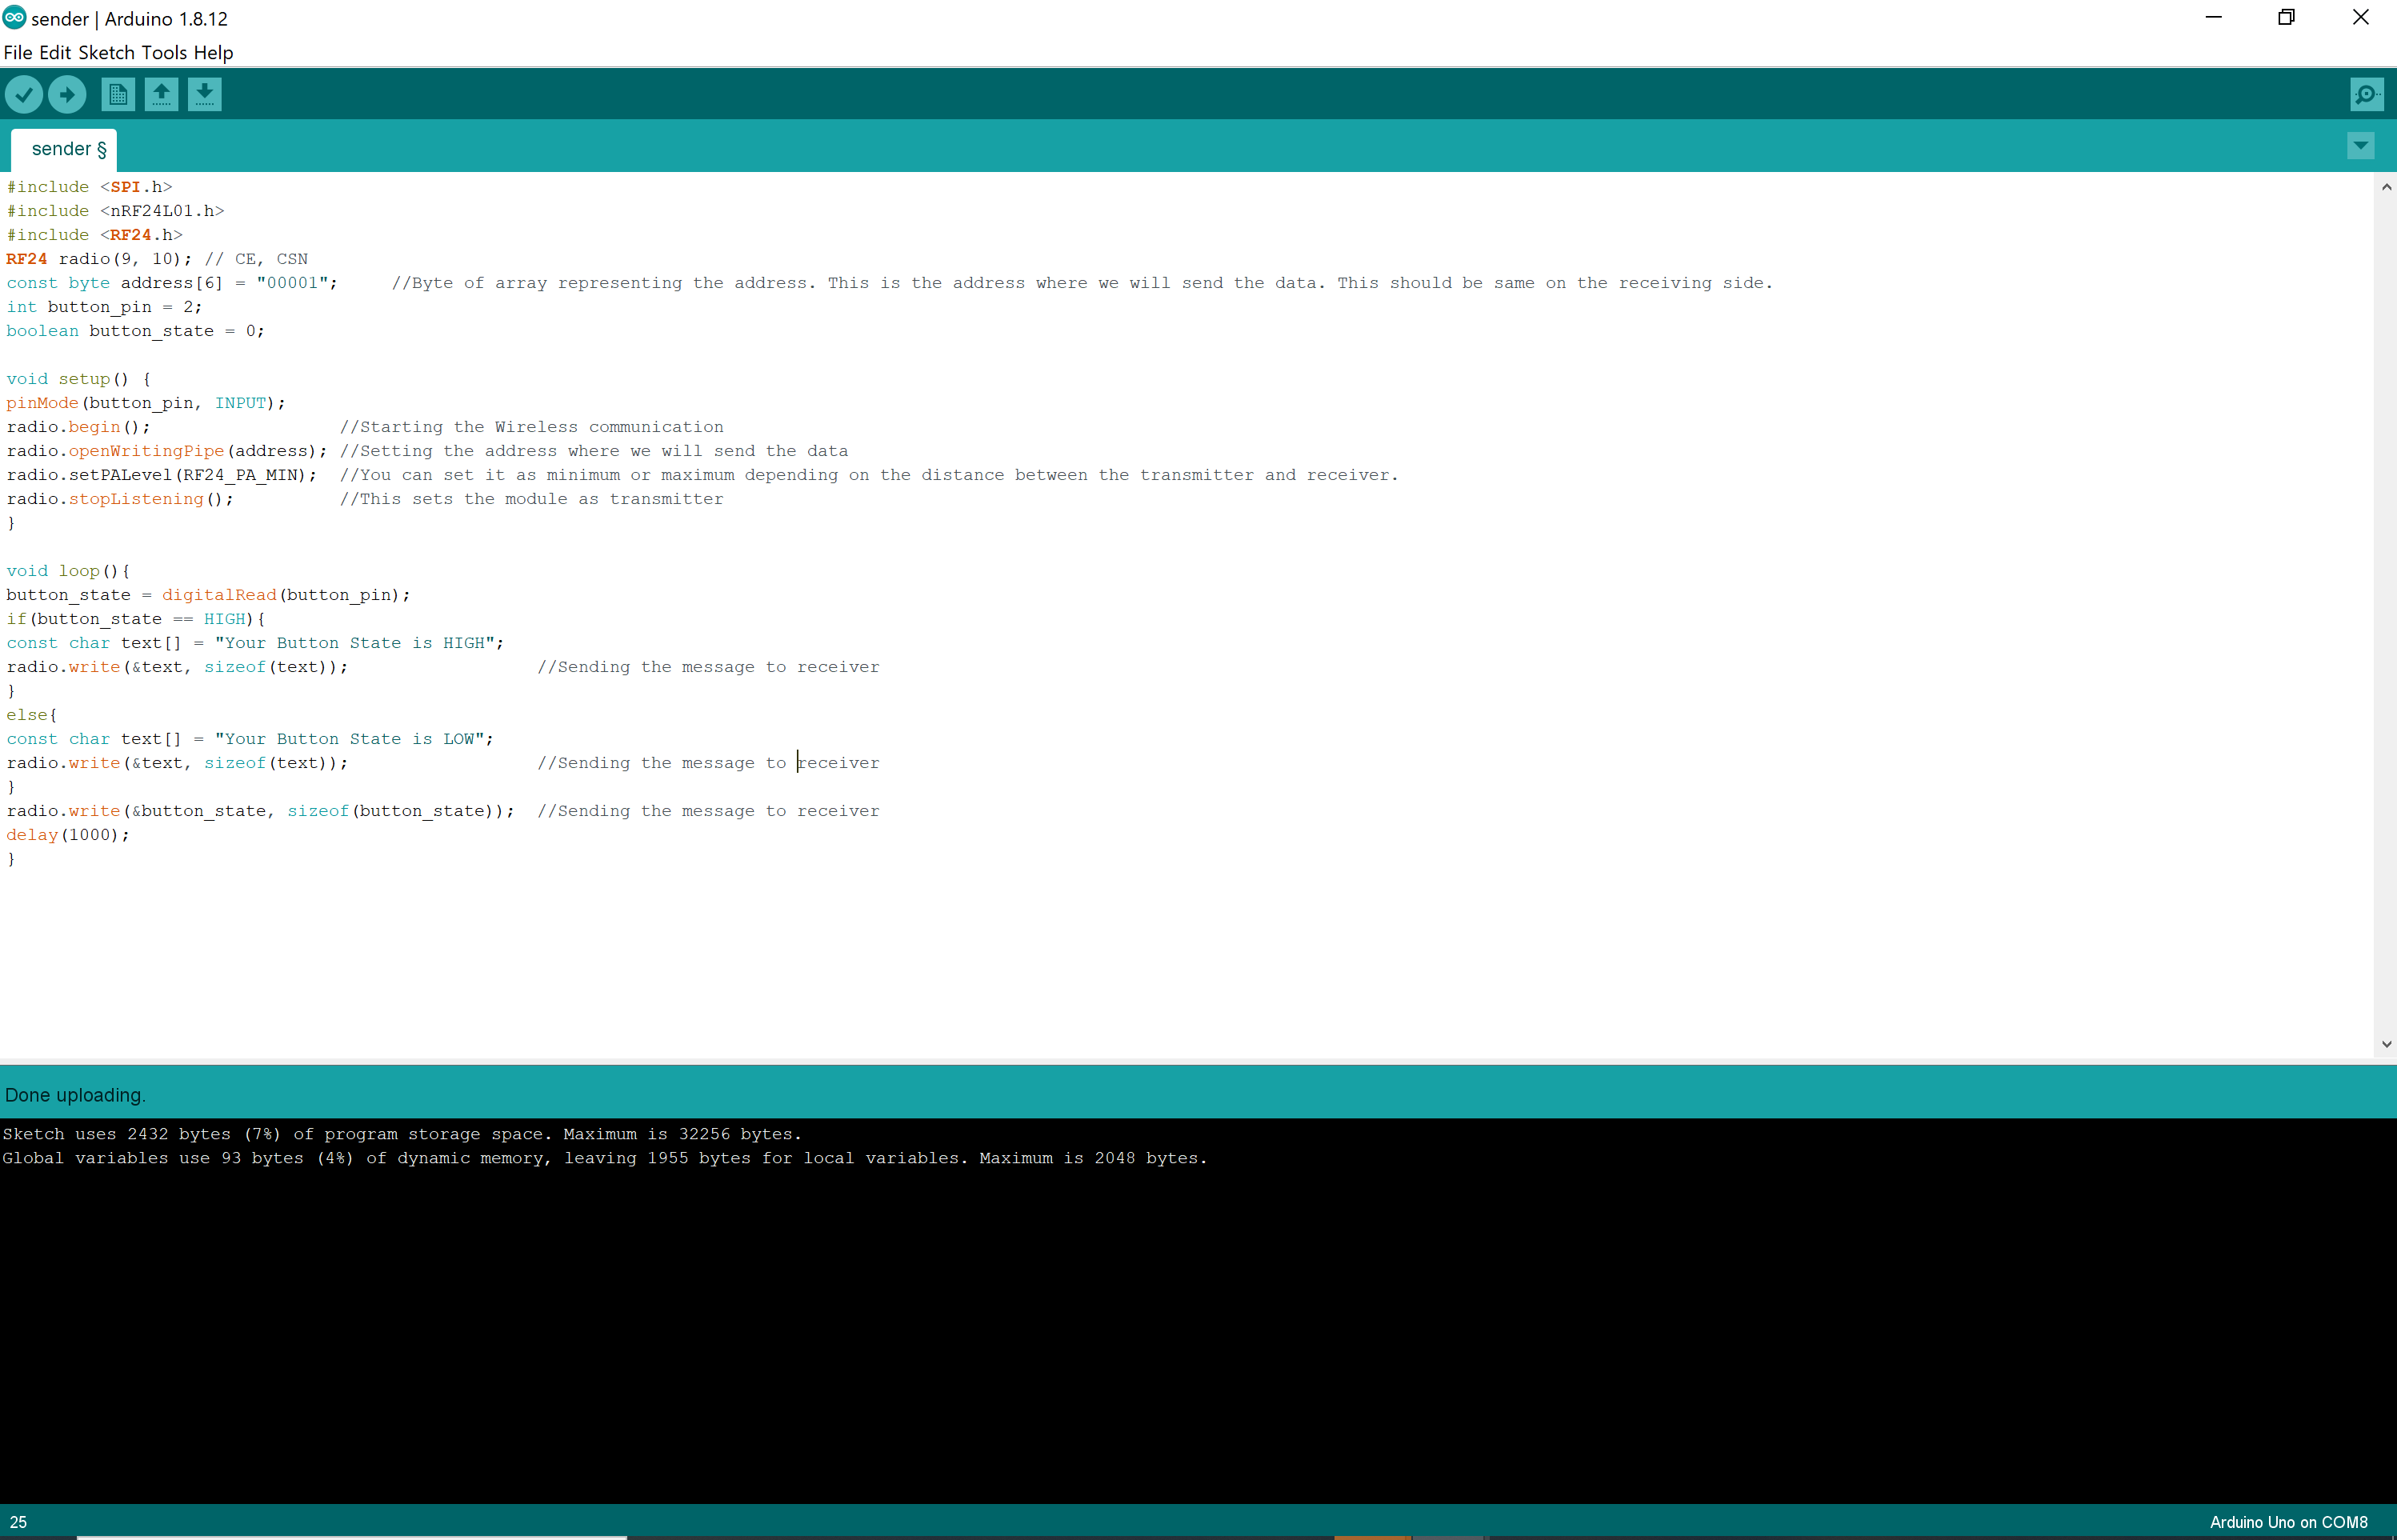The height and width of the screenshot is (1540, 2397).
Task: Click the '//Starting the Wireless communication' comment
Action: 532,427
